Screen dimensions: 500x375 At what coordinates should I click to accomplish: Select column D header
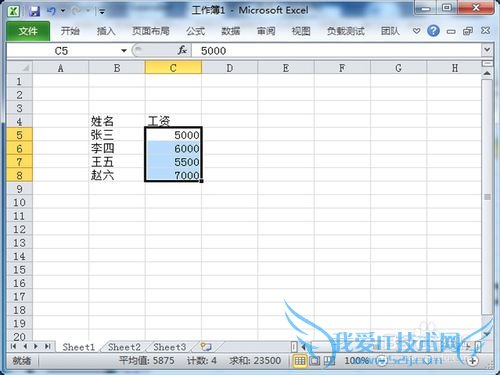point(229,68)
